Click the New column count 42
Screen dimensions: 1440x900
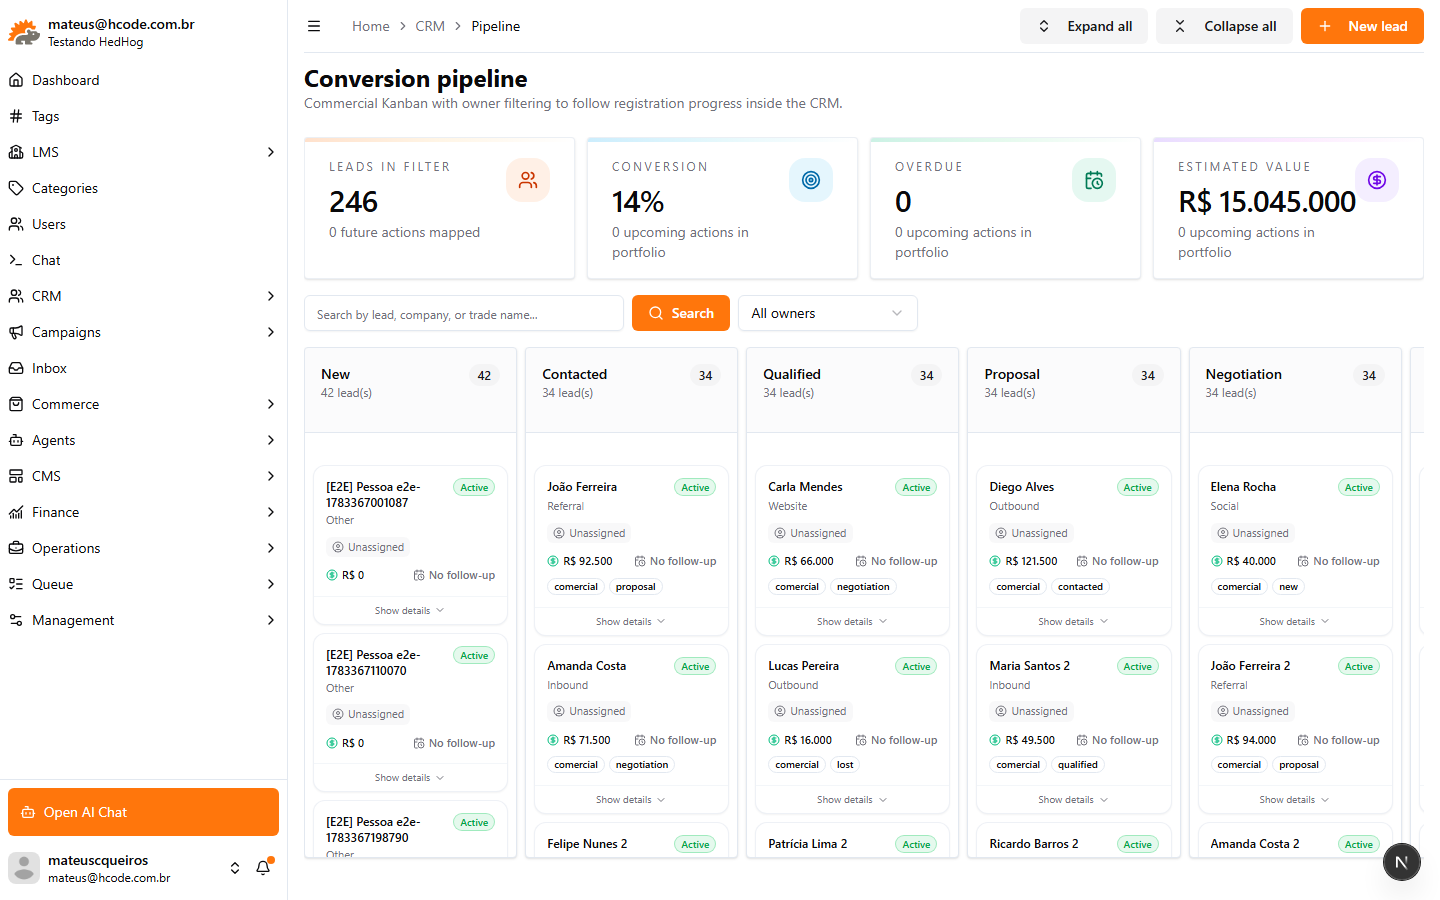tap(484, 375)
